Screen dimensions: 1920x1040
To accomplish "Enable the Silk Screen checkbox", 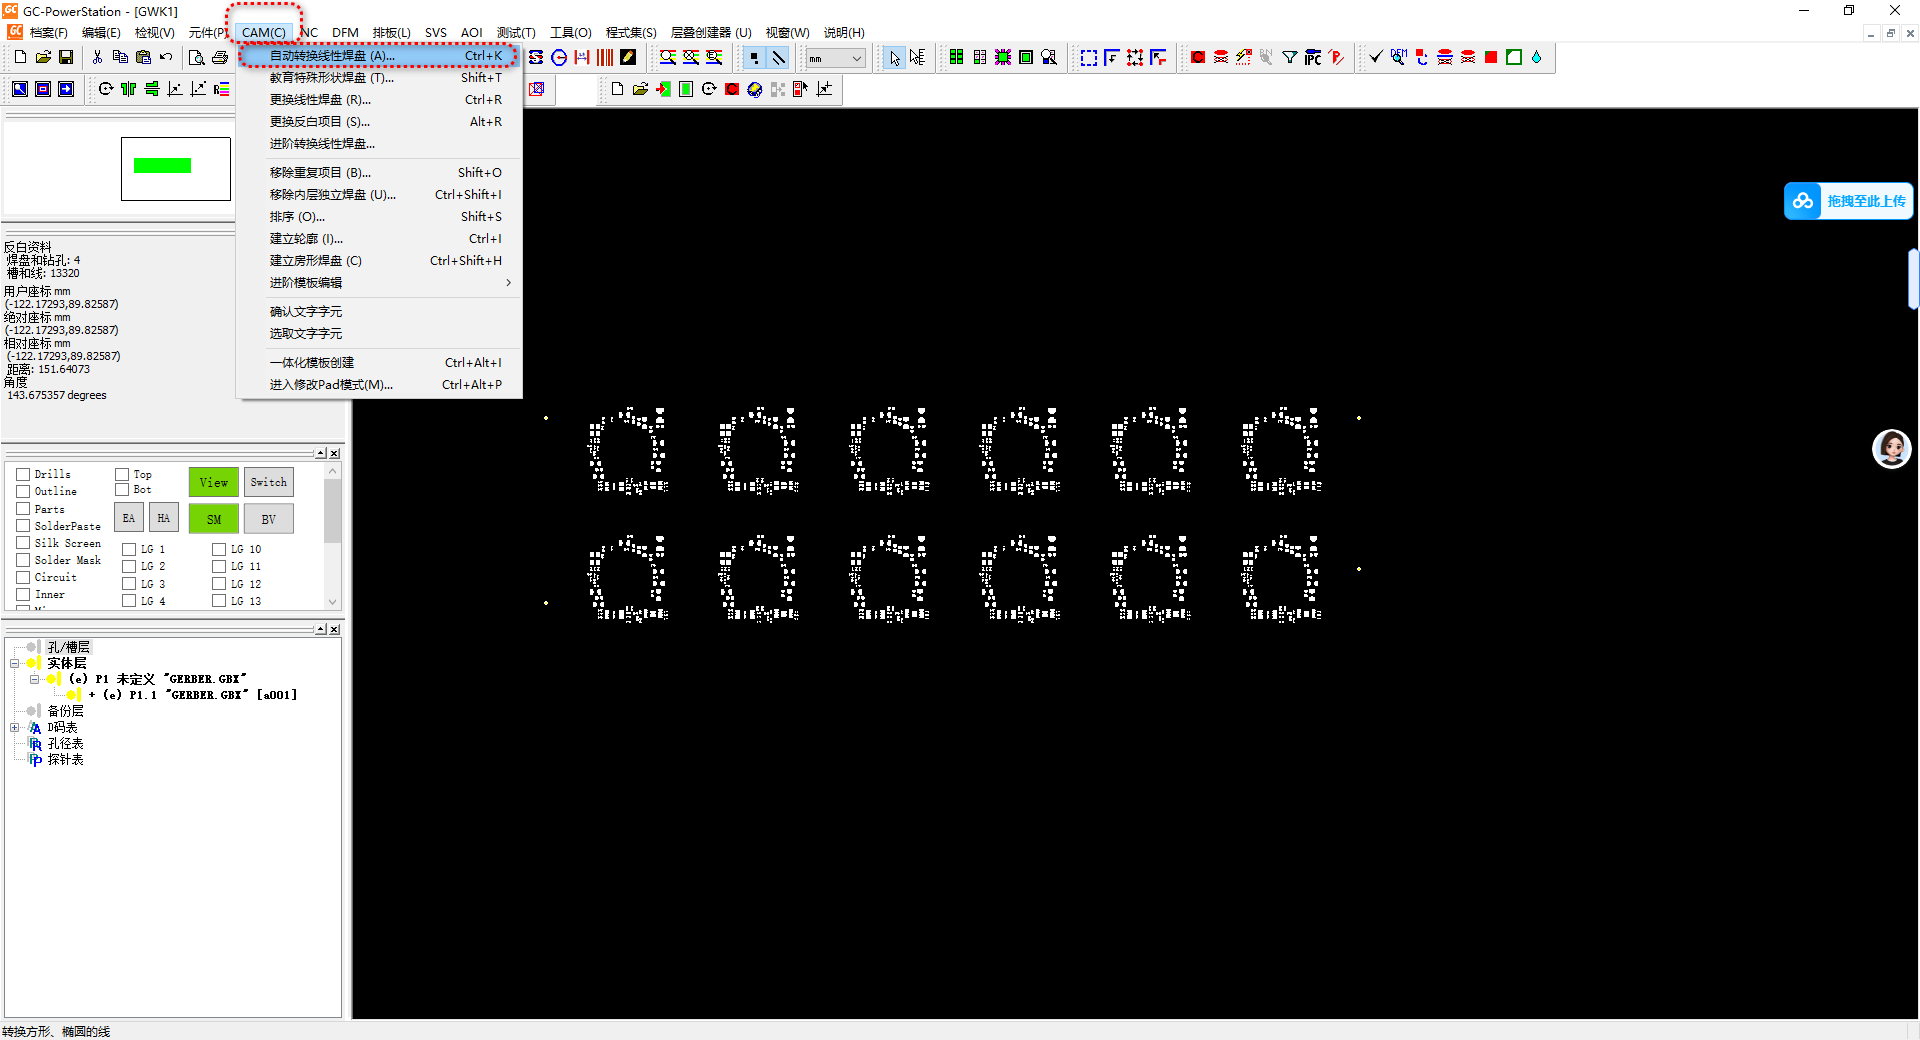I will tap(23, 543).
